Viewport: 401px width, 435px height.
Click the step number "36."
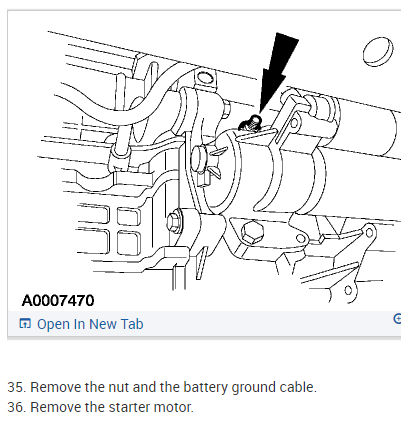click(17, 407)
